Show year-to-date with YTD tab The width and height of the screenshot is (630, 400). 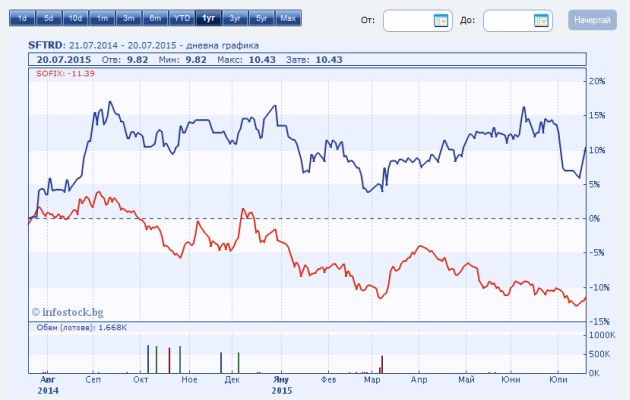[x=182, y=18]
